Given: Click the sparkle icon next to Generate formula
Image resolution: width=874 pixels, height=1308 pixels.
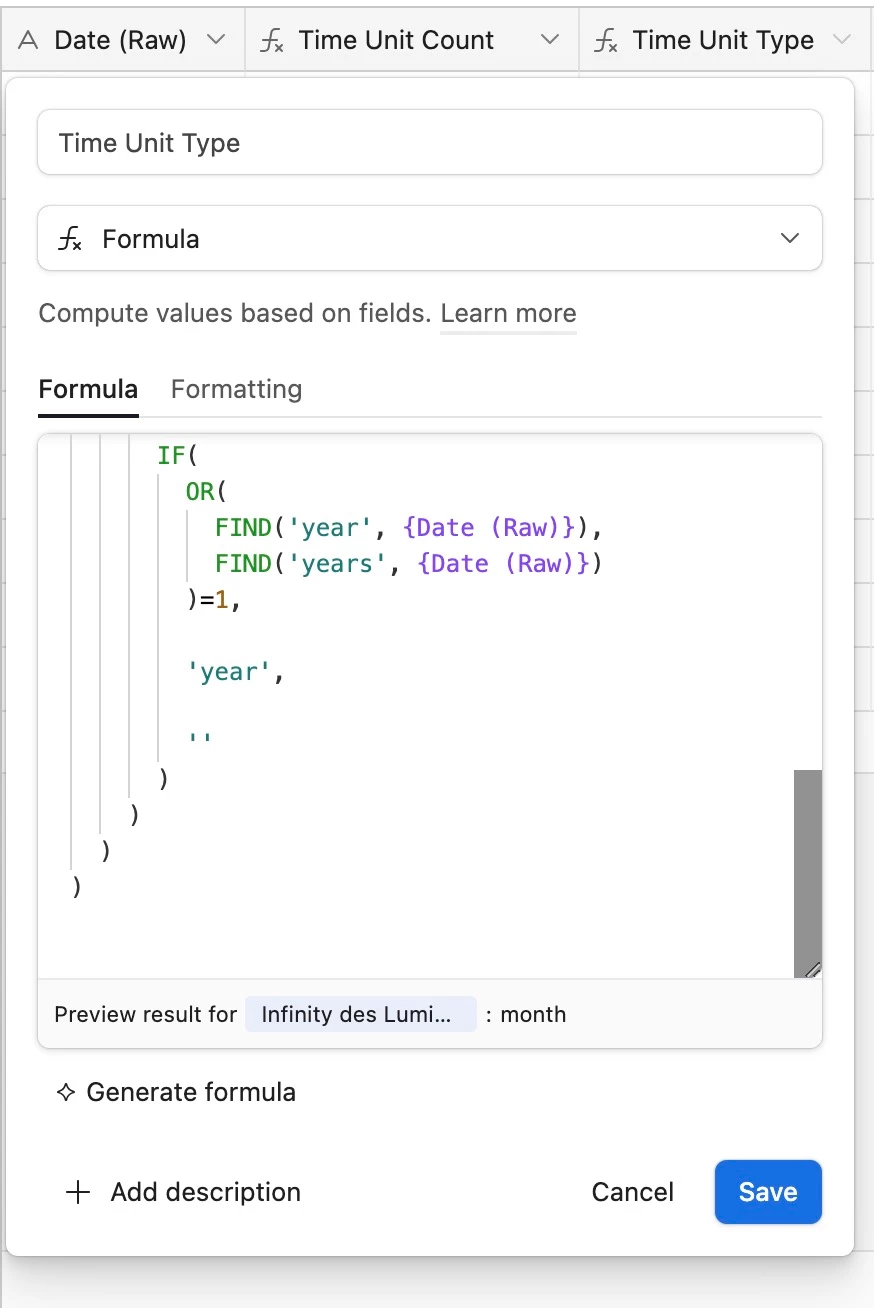Looking at the screenshot, I should (x=66, y=1092).
